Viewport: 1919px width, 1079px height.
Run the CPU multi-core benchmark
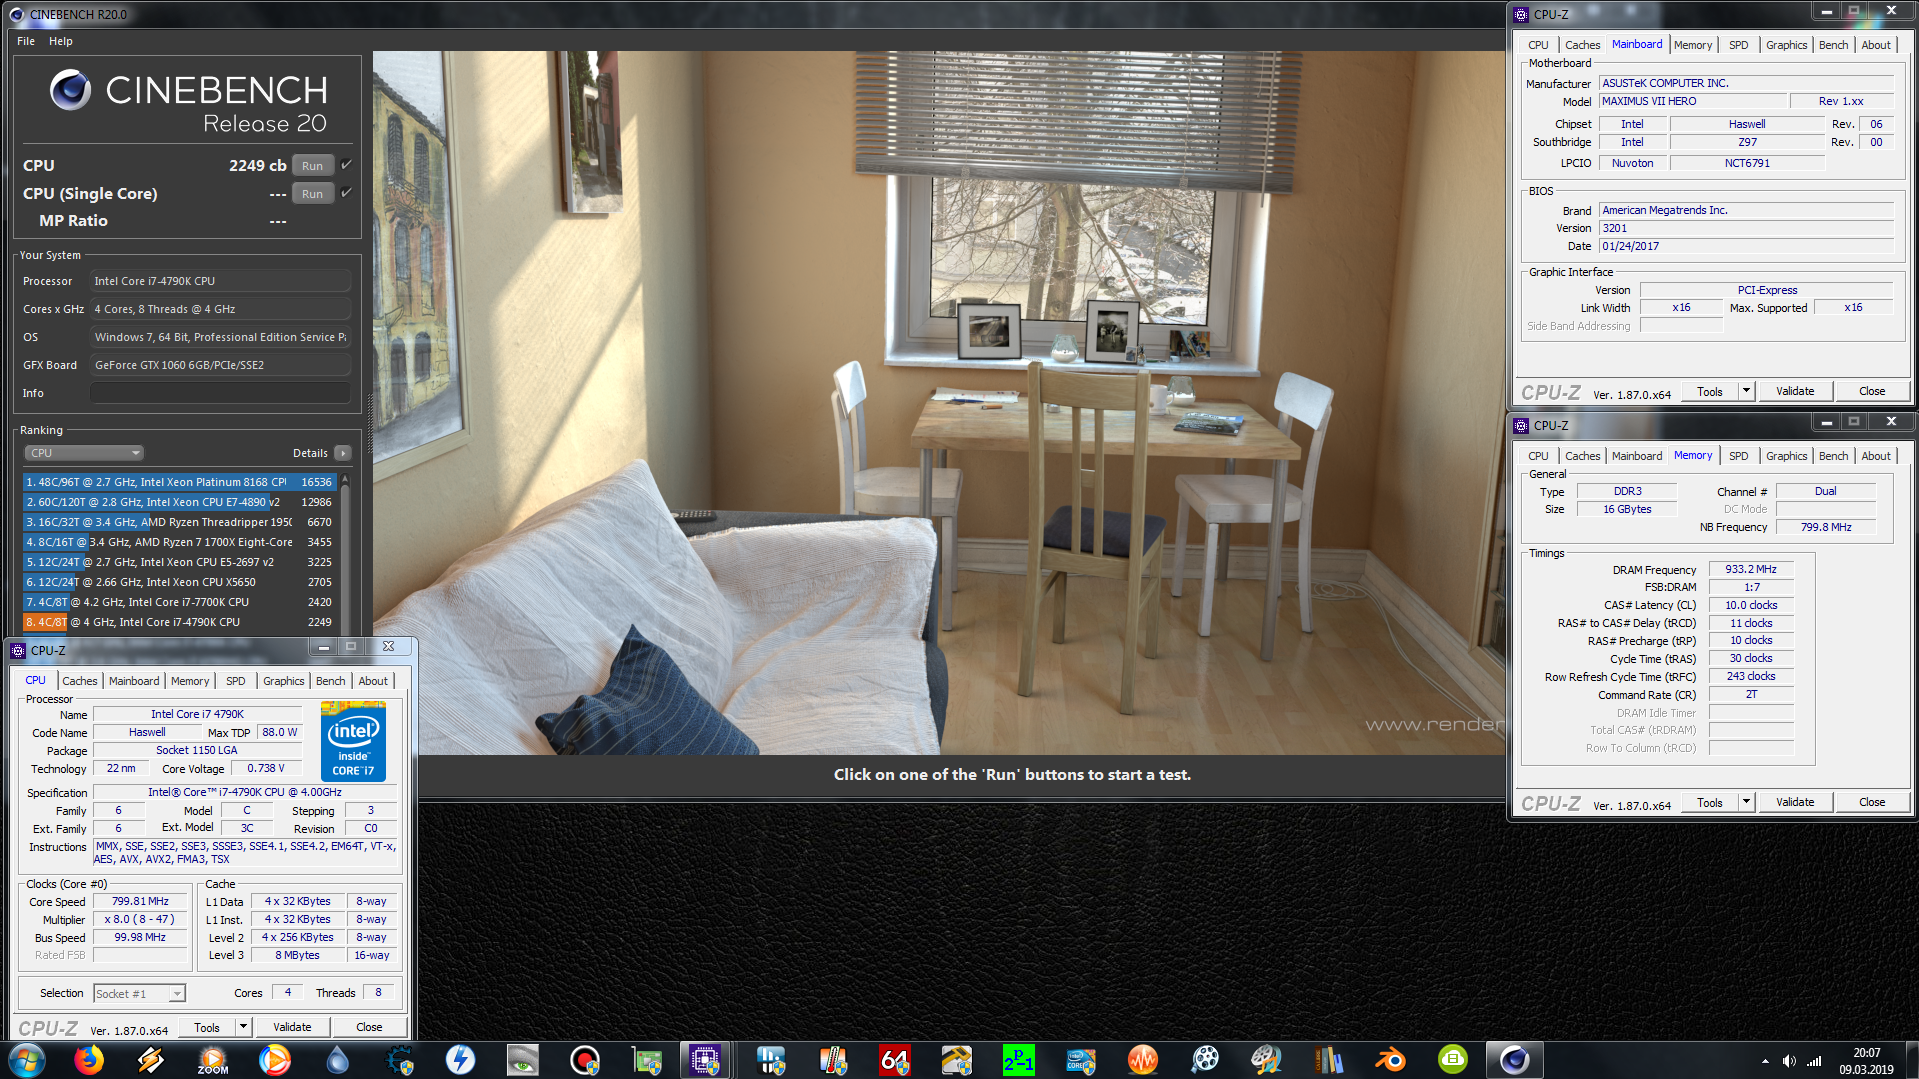313,166
